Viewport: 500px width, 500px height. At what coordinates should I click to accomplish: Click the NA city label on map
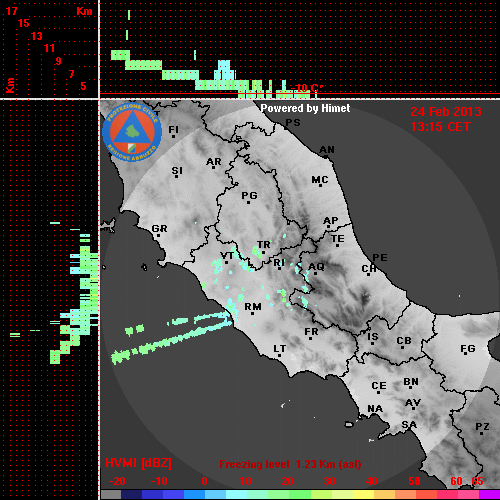375,409
